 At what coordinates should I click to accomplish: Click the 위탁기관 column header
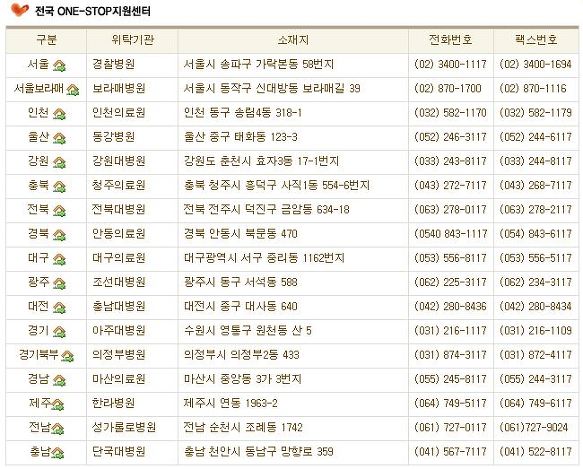pyautogui.click(x=132, y=40)
